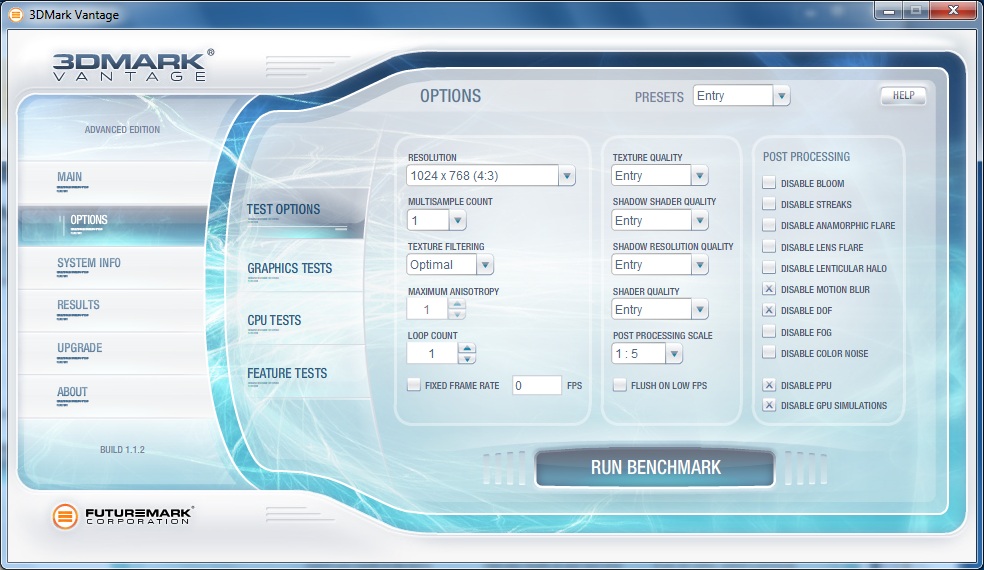The image size is (984, 570).
Task: Toggle the Fixed Frame Rate checkbox
Action: (414, 385)
